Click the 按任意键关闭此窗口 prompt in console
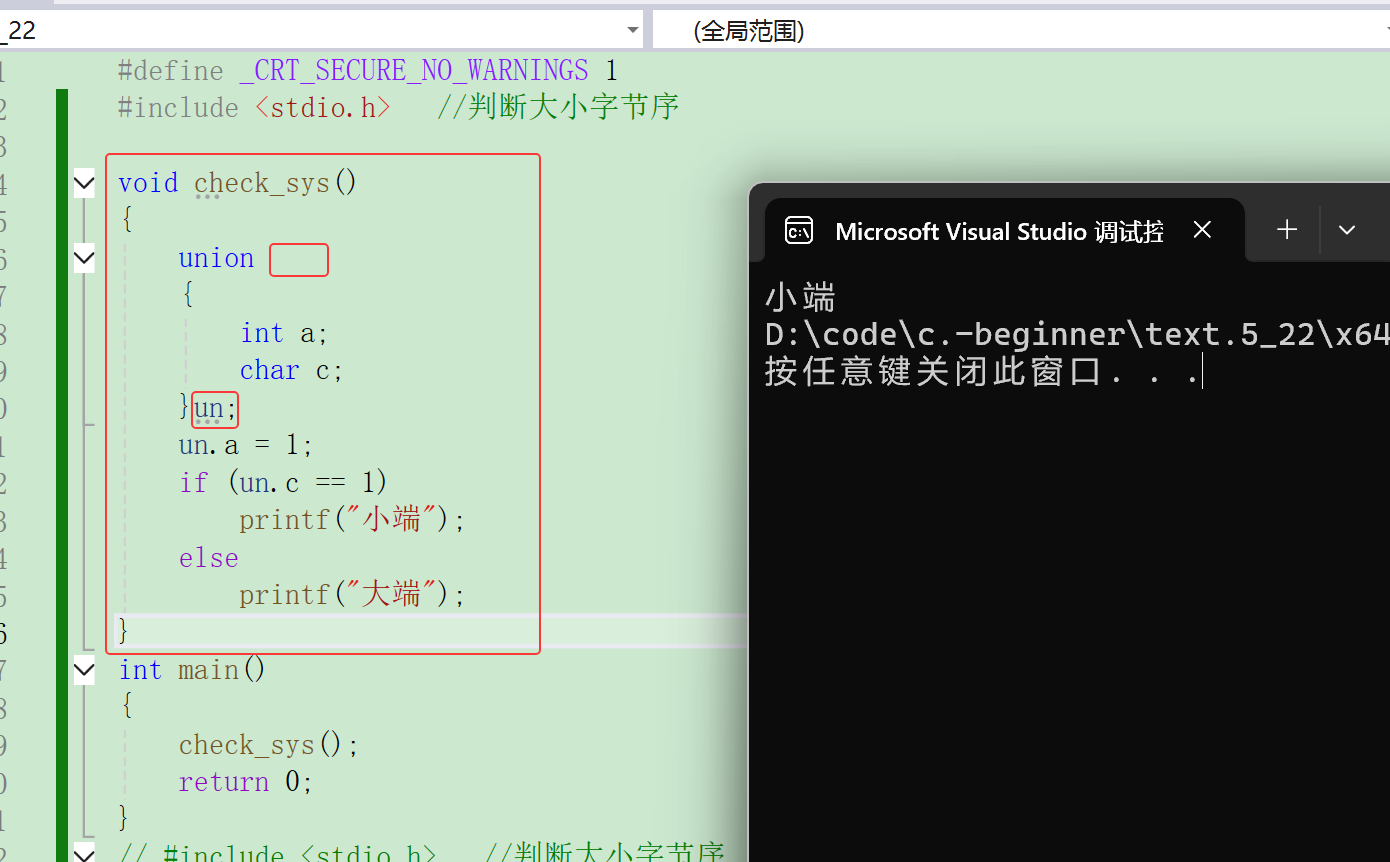The height and width of the screenshot is (862, 1390). tap(982, 371)
